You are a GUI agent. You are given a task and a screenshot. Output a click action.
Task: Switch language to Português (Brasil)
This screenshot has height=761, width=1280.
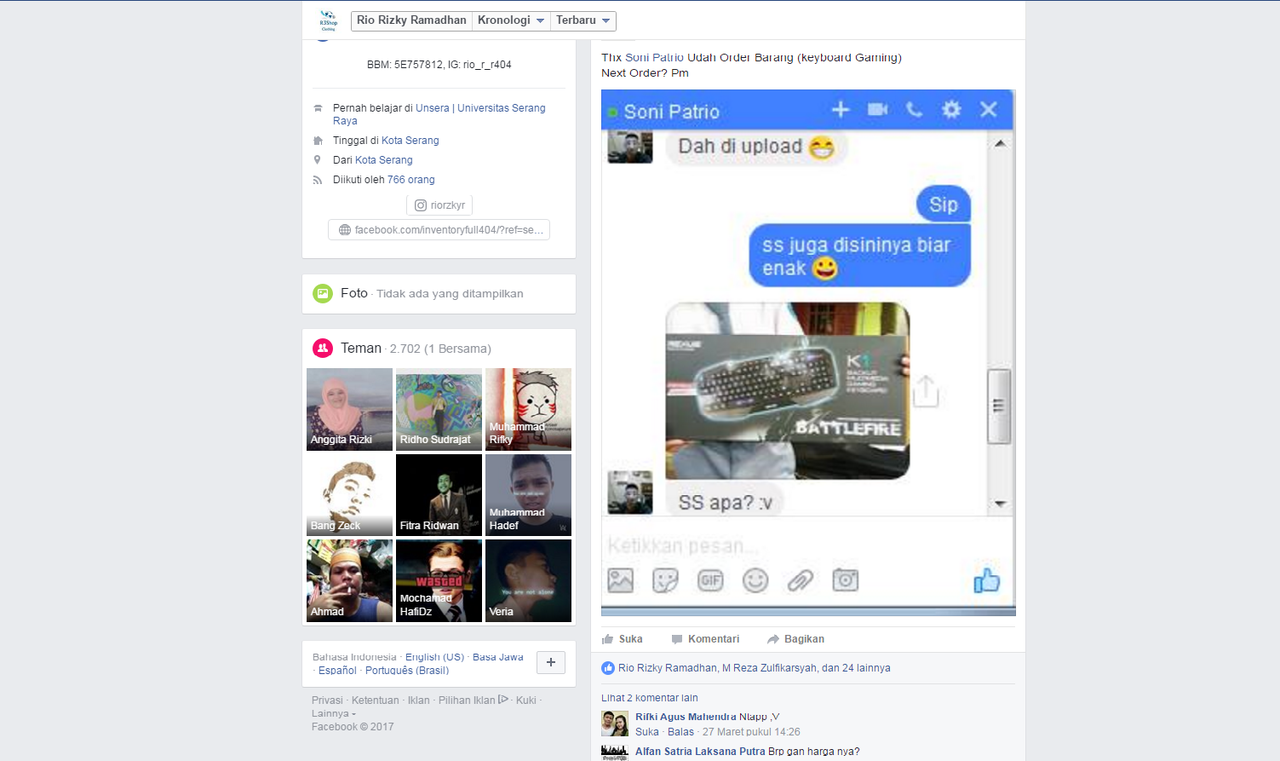coord(407,670)
